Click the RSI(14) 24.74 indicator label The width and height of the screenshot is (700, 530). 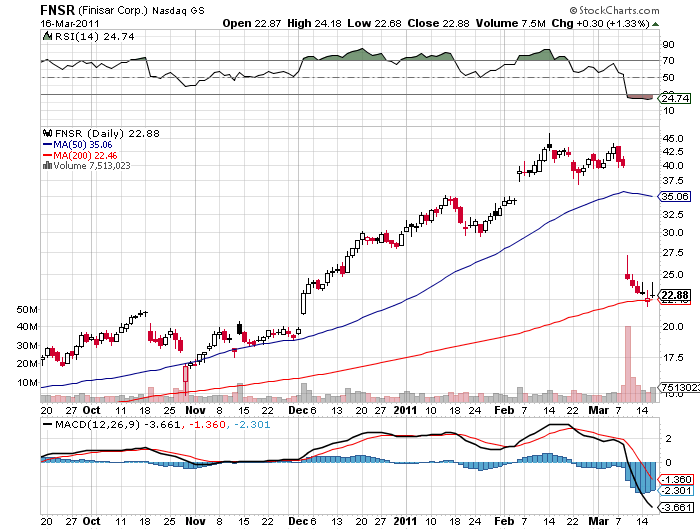[x=95, y=37]
